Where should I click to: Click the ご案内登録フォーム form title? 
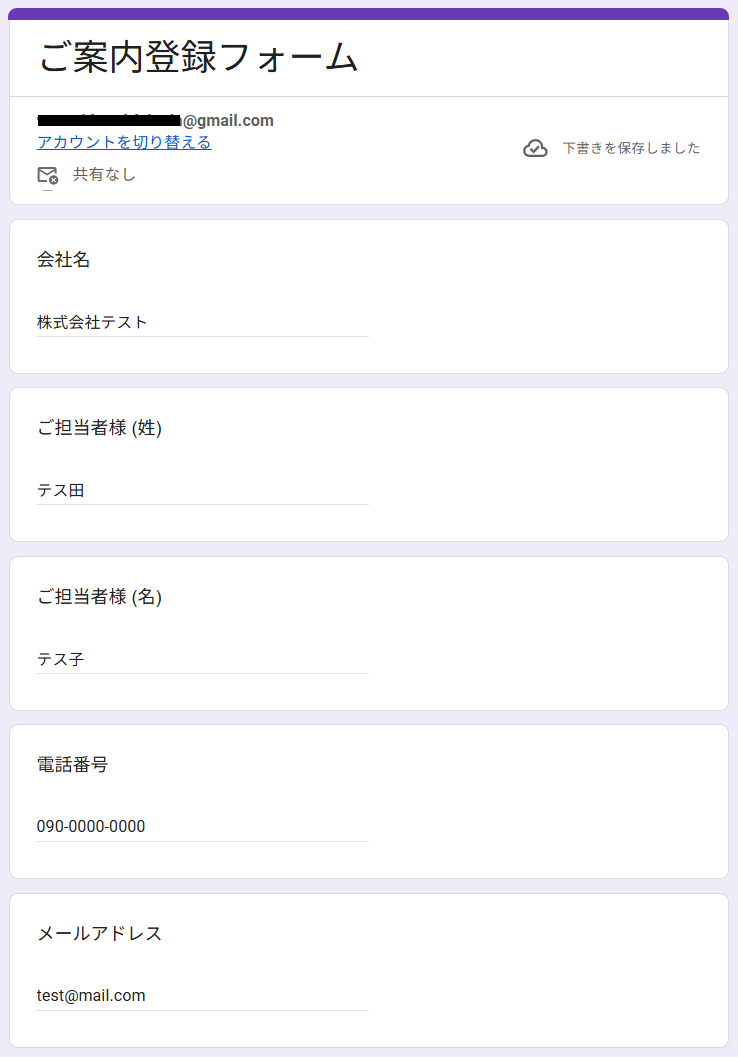[198, 58]
